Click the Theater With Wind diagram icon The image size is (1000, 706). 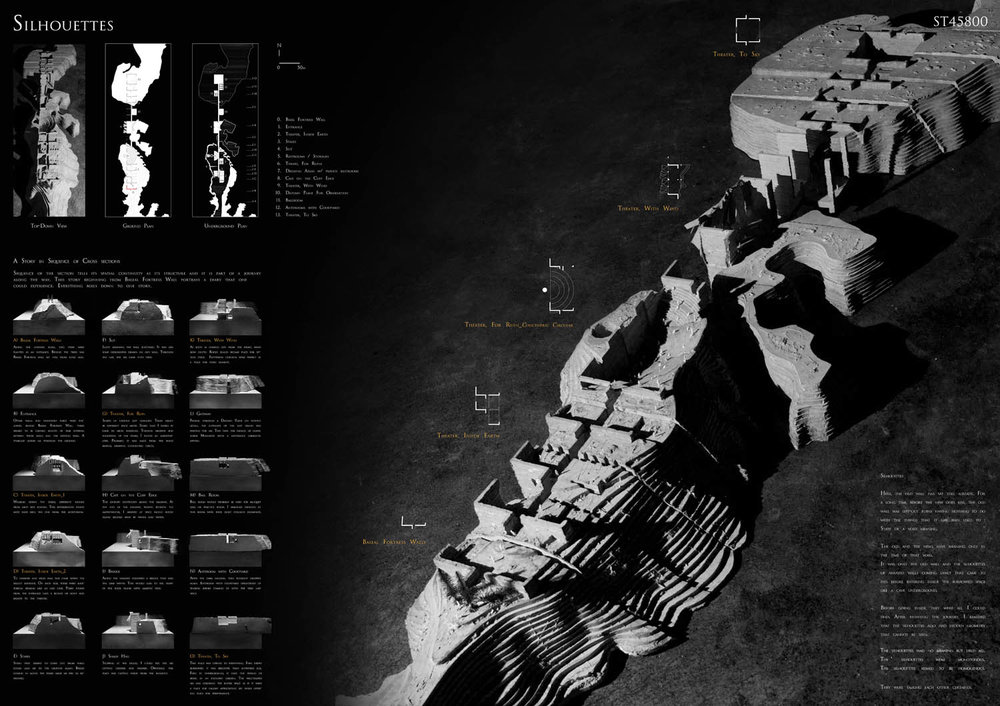coord(673,179)
